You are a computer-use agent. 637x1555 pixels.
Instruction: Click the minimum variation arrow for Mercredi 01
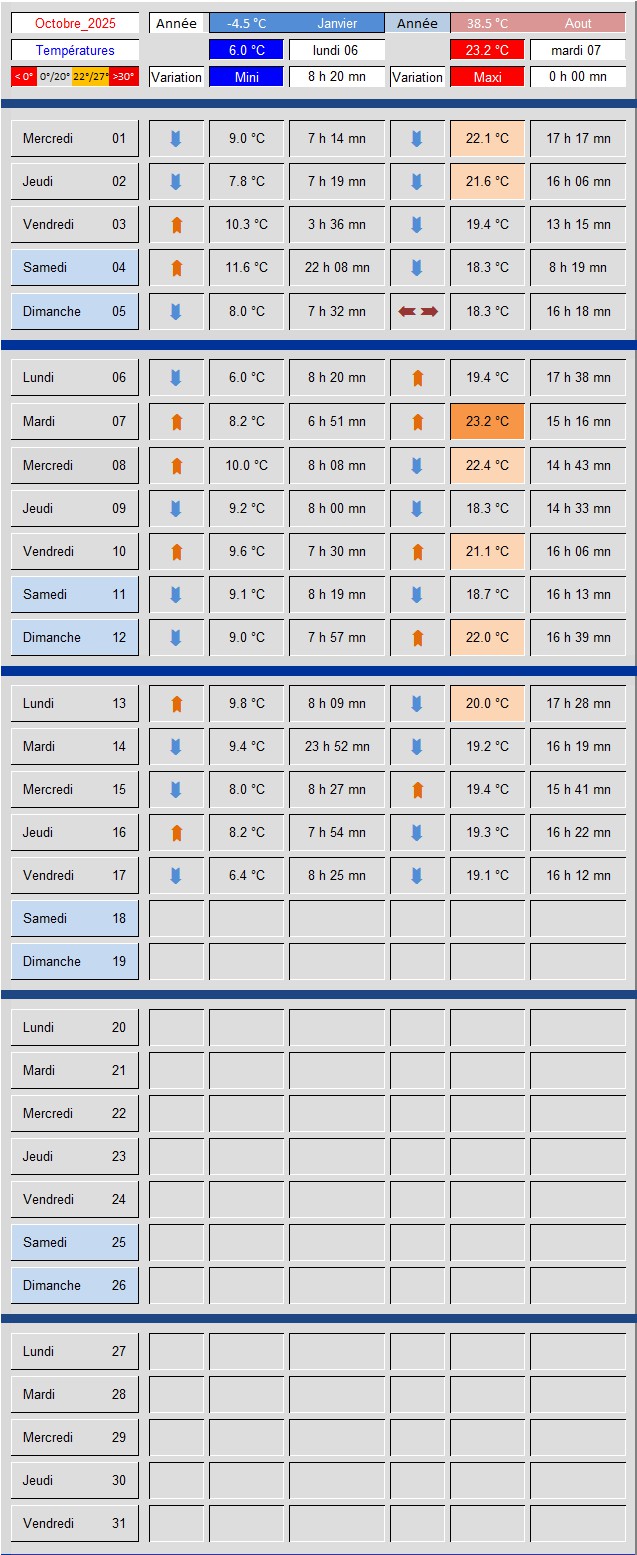click(x=176, y=139)
